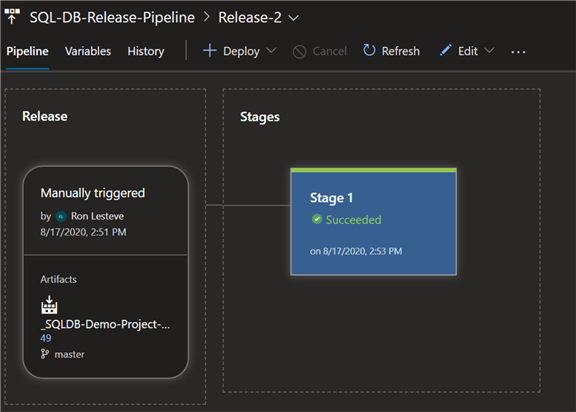576x412 pixels.
Task: Switch to the Pipeline tab
Action: click(27, 51)
